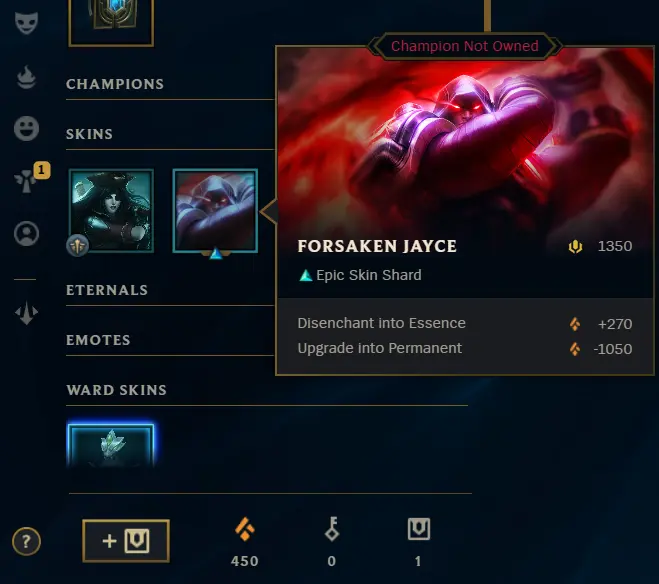Click the add chest plus button
This screenshot has height=584, width=659.
tap(126, 541)
